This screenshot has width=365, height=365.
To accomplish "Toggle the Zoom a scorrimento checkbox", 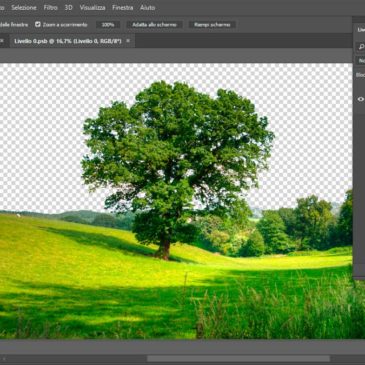I will tap(38, 24).
